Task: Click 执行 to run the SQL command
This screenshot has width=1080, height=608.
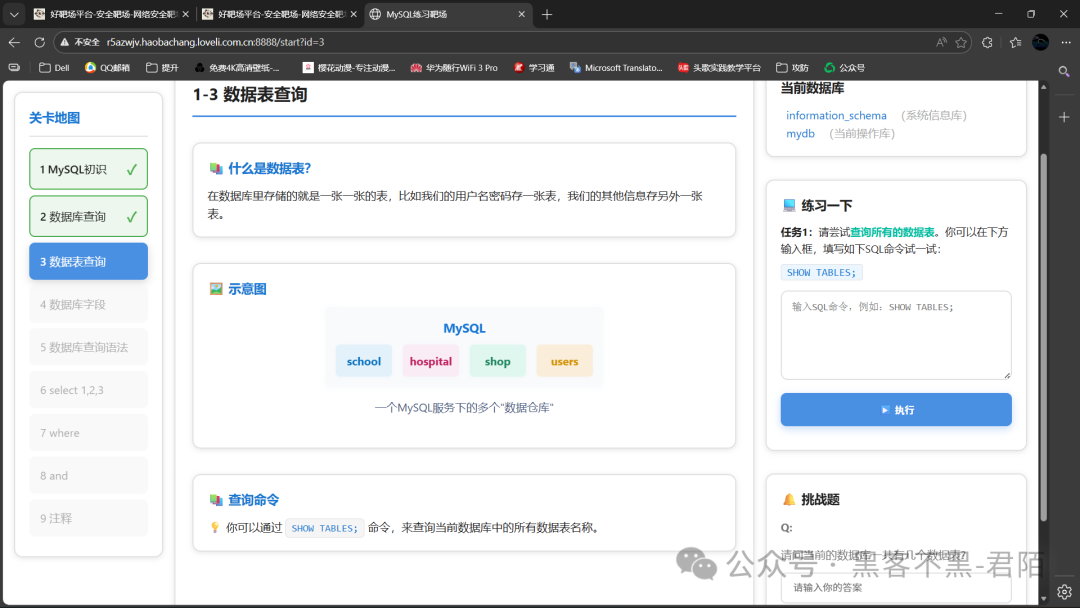Action: 895,409
